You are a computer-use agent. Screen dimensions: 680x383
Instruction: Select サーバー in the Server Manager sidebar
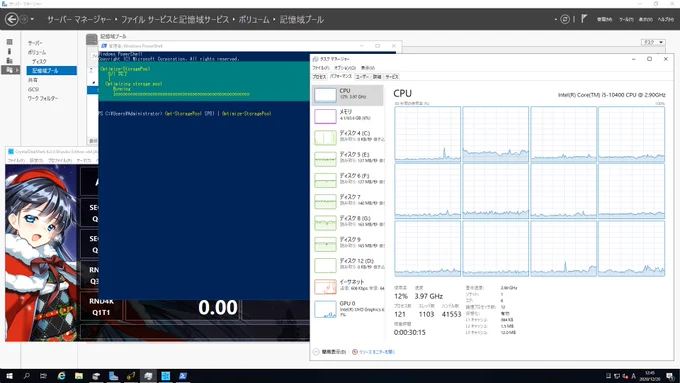pyautogui.click(x=35, y=43)
